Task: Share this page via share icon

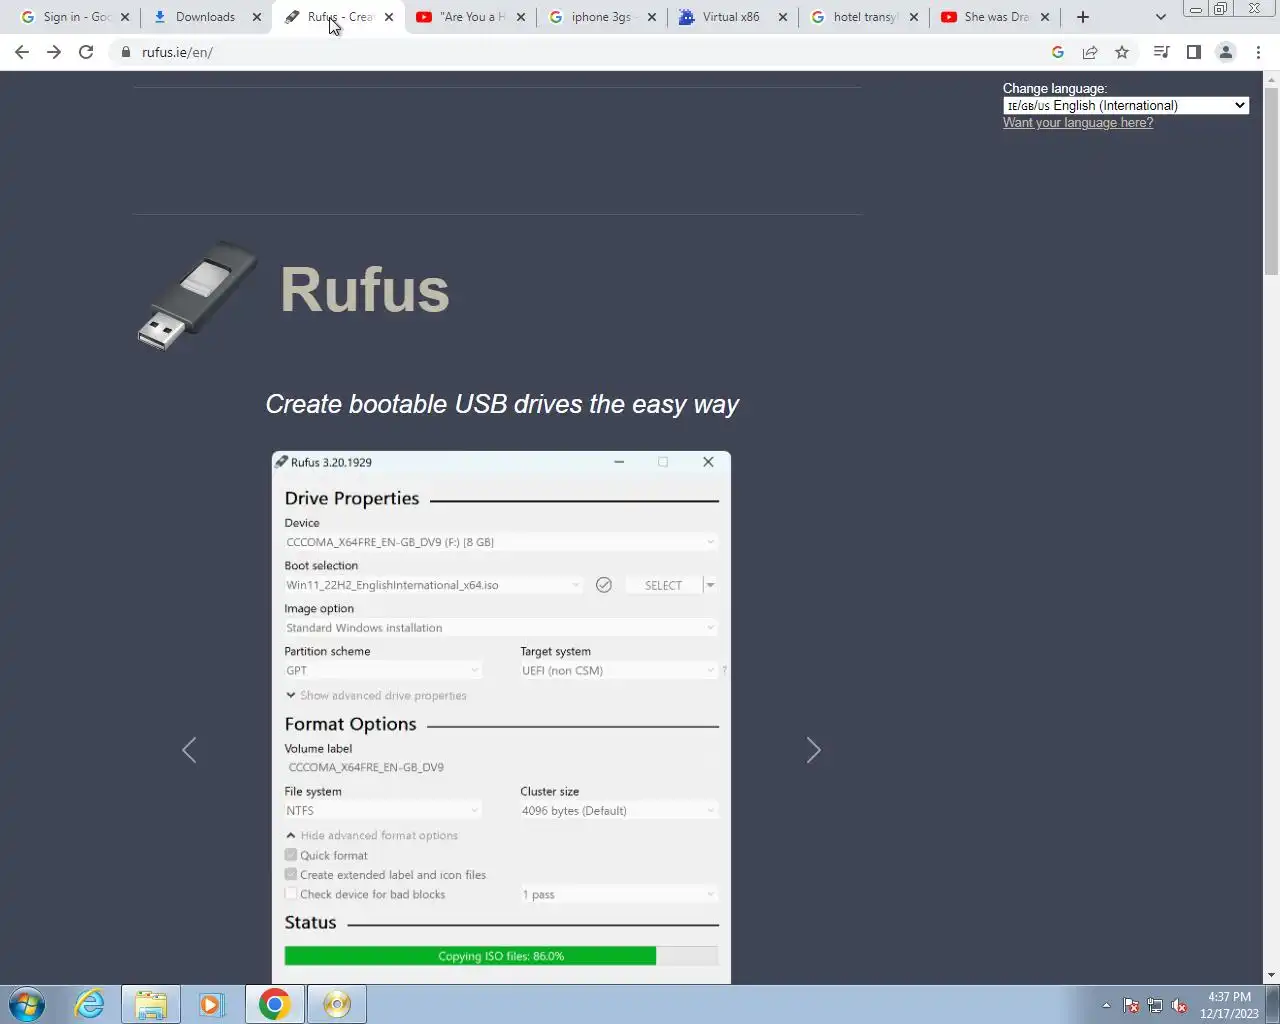Action: pos(1090,52)
